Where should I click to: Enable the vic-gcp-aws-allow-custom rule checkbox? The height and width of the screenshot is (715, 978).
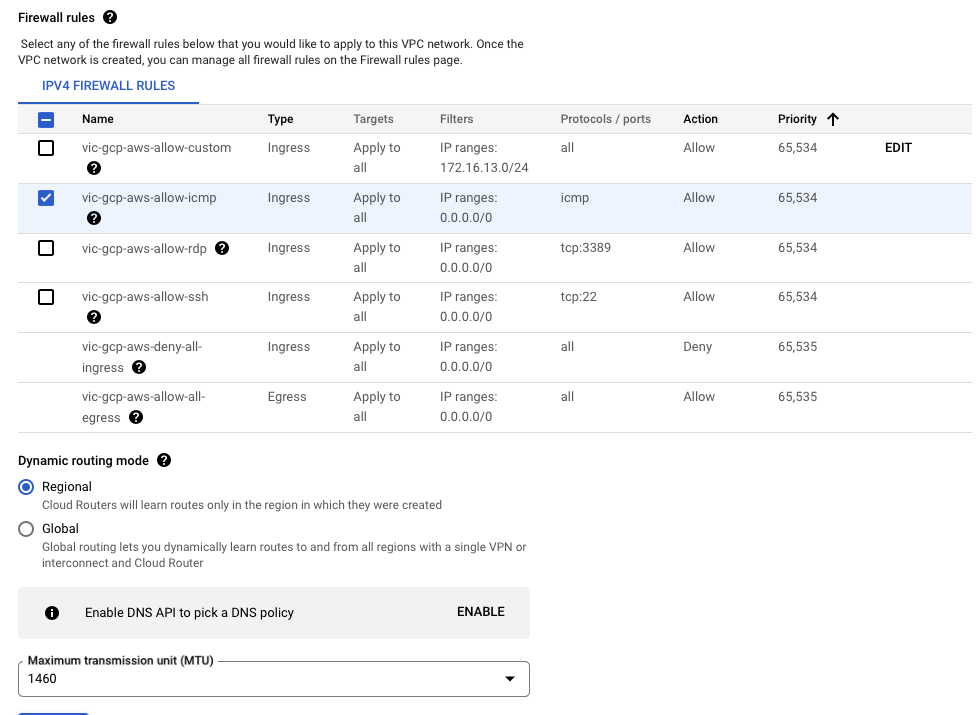(46, 148)
